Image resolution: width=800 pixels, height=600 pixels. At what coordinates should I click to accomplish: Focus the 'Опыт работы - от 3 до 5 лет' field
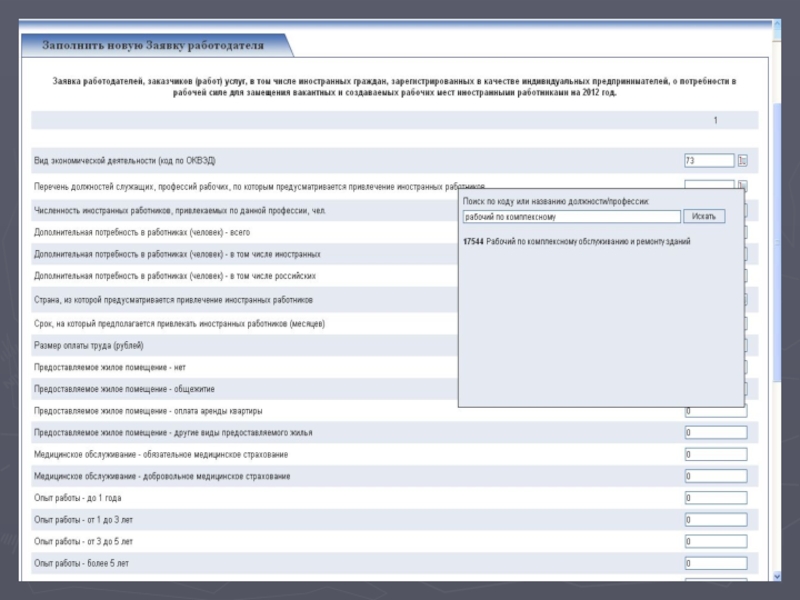click(x=715, y=542)
